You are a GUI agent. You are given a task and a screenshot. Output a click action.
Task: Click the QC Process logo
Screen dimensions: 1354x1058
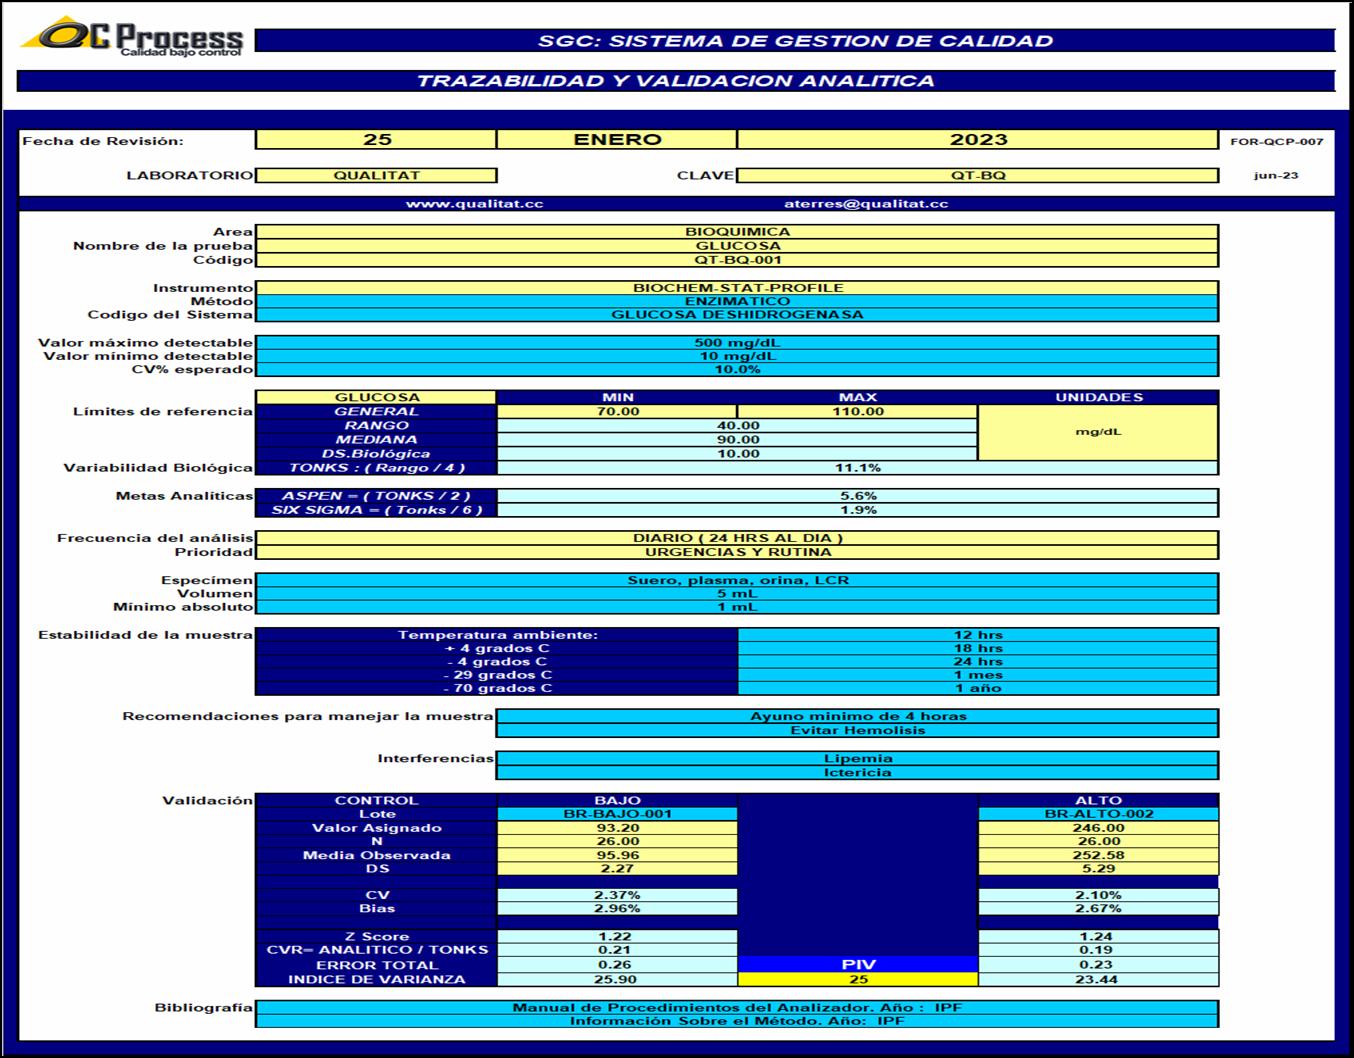133,37
